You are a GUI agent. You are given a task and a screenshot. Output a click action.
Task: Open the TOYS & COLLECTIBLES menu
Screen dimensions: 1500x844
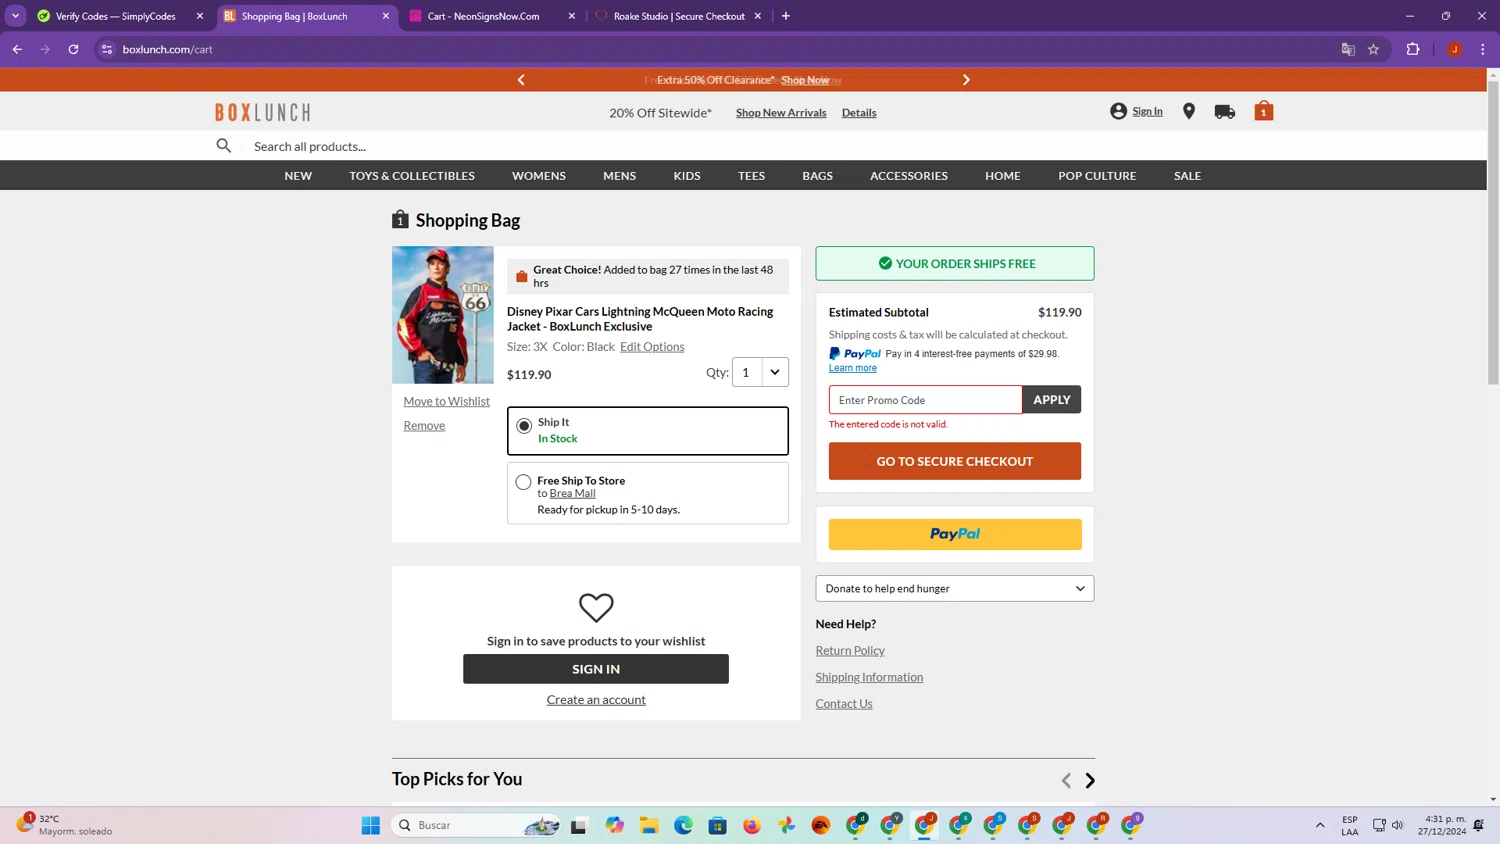click(x=412, y=176)
